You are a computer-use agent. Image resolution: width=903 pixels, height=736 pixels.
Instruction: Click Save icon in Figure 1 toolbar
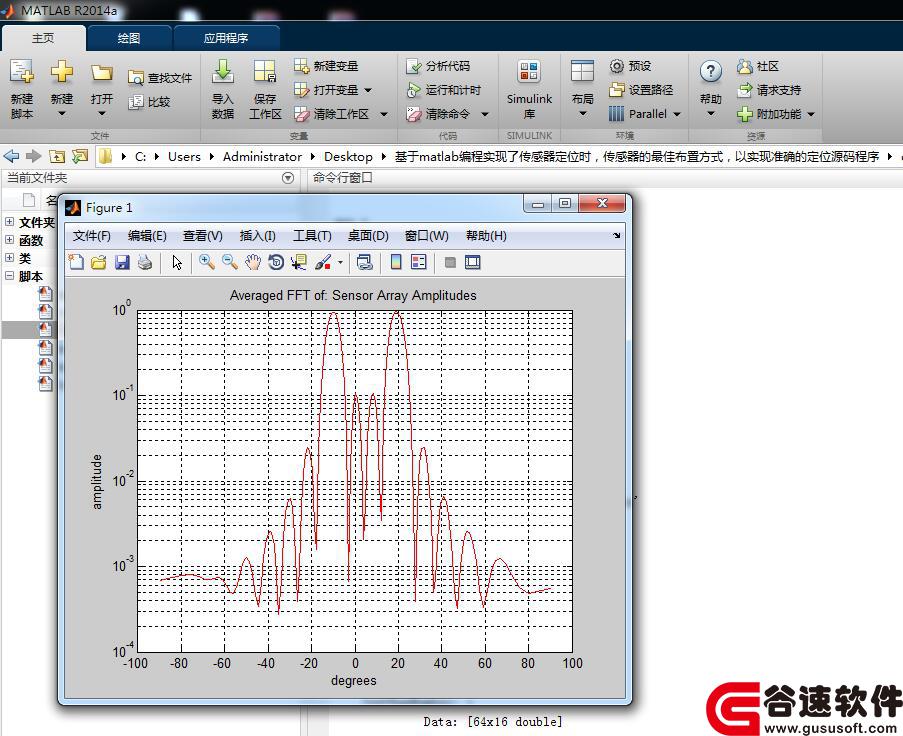[x=122, y=263]
